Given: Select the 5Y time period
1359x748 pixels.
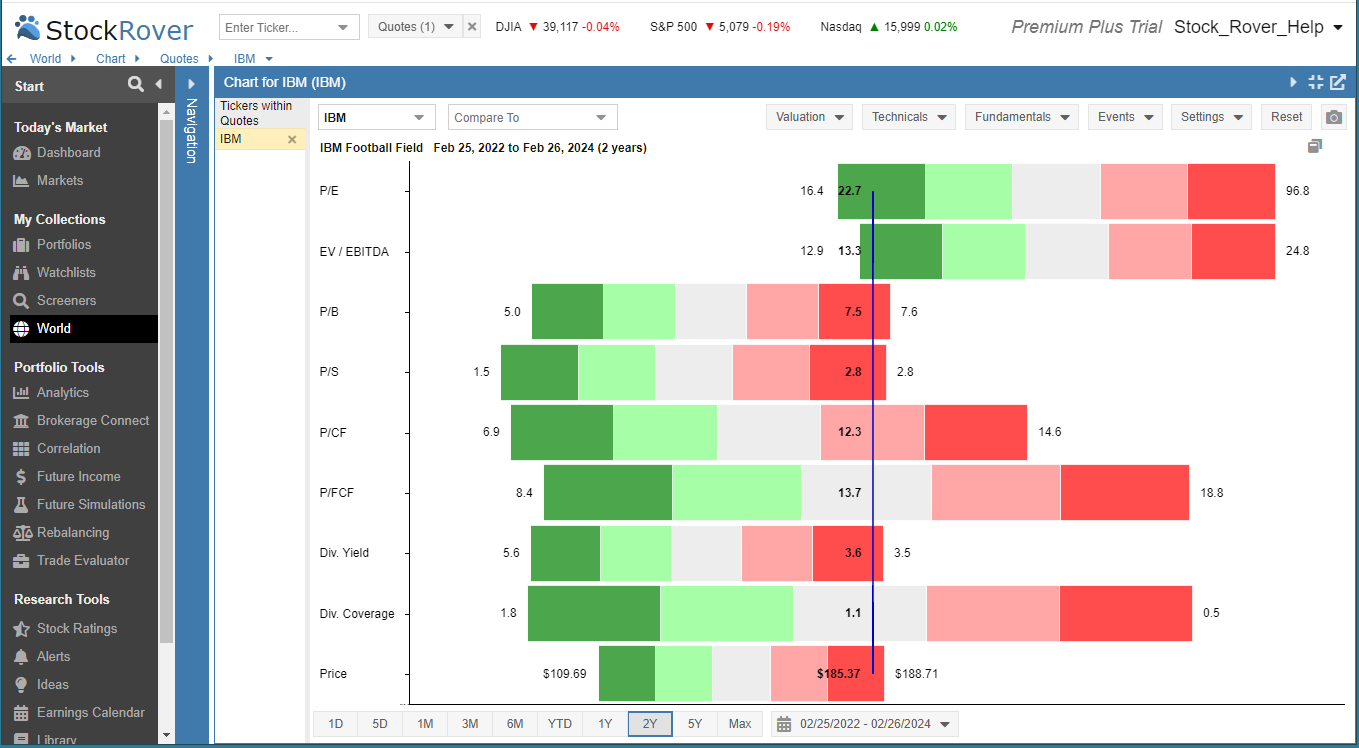Looking at the screenshot, I should point(695,724).
